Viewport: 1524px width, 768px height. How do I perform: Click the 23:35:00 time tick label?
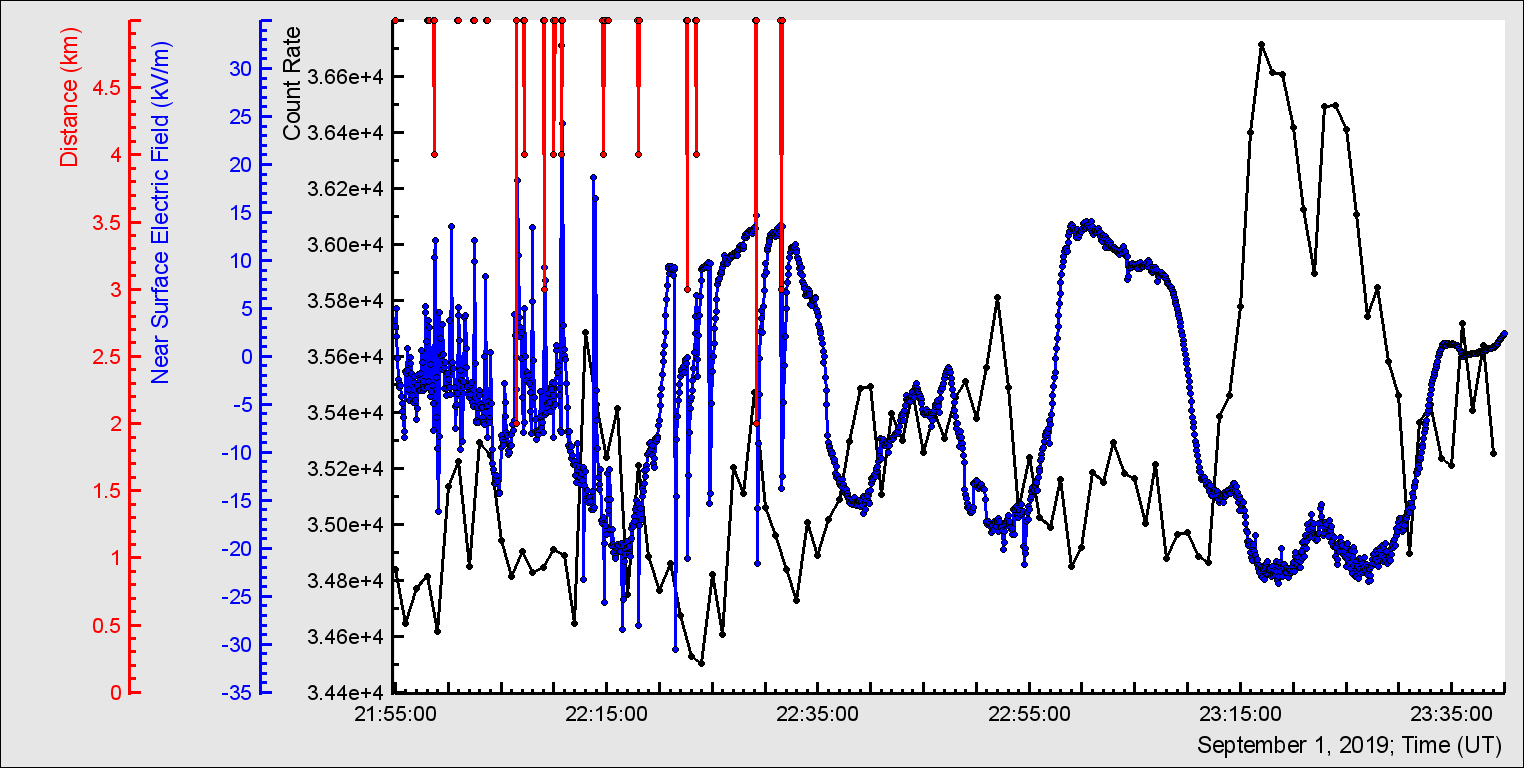pos(1451,714)
